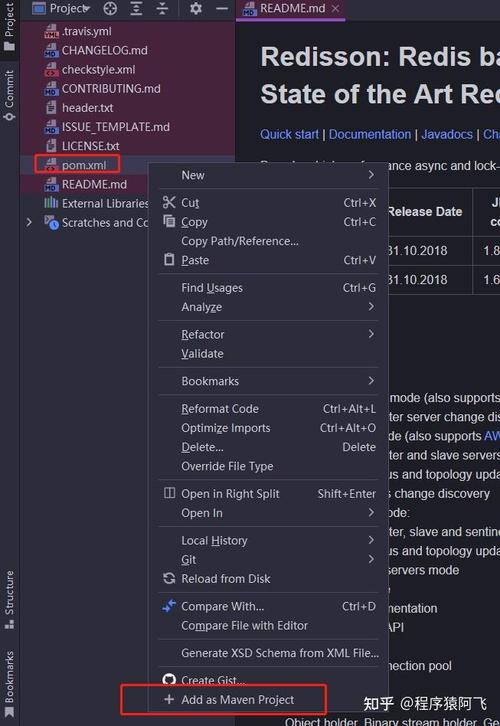This screenshot has width=500, height=726.
Task: Choose Override File Type
Action: (x=269, y=466)
